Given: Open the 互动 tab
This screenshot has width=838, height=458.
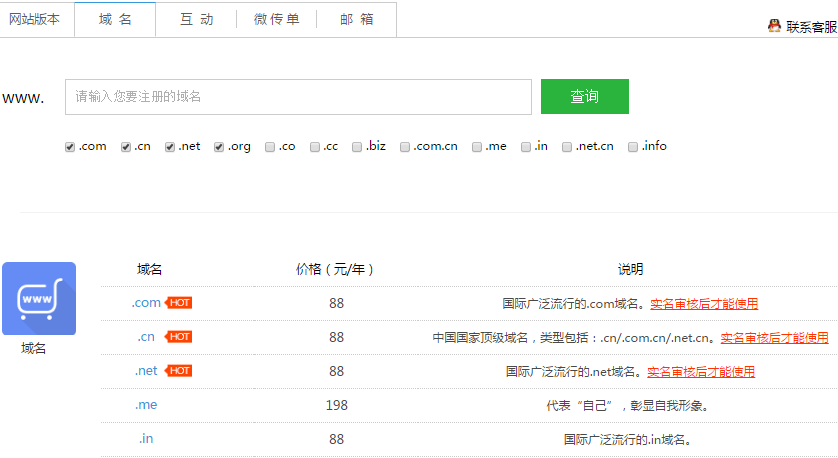Looking at the screenshot, I should click(196, 19).
